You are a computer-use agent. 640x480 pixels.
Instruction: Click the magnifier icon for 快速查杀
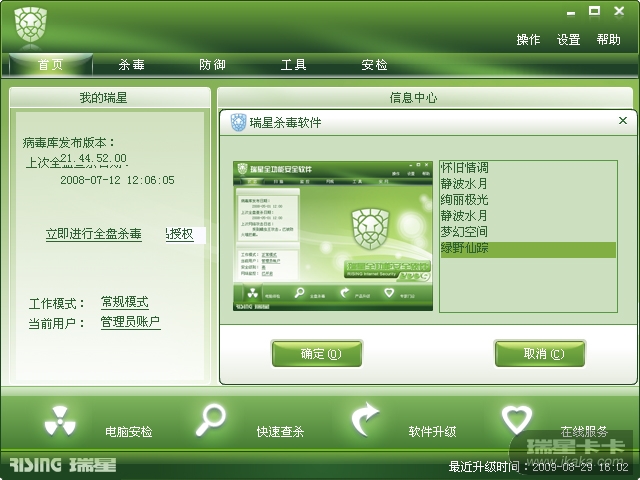[x=211, y=420]
